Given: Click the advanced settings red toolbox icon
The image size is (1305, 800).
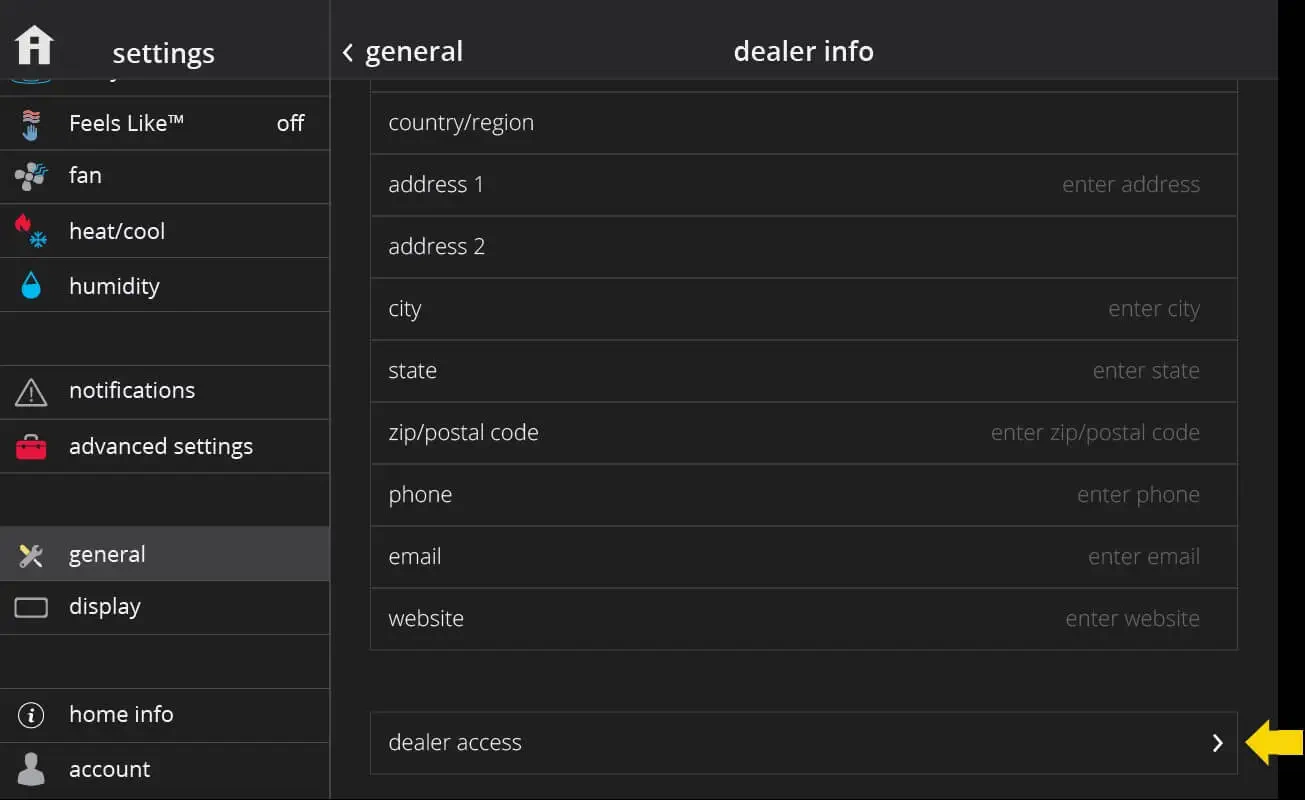Looking at the screenshot, I should coord(31,447).
